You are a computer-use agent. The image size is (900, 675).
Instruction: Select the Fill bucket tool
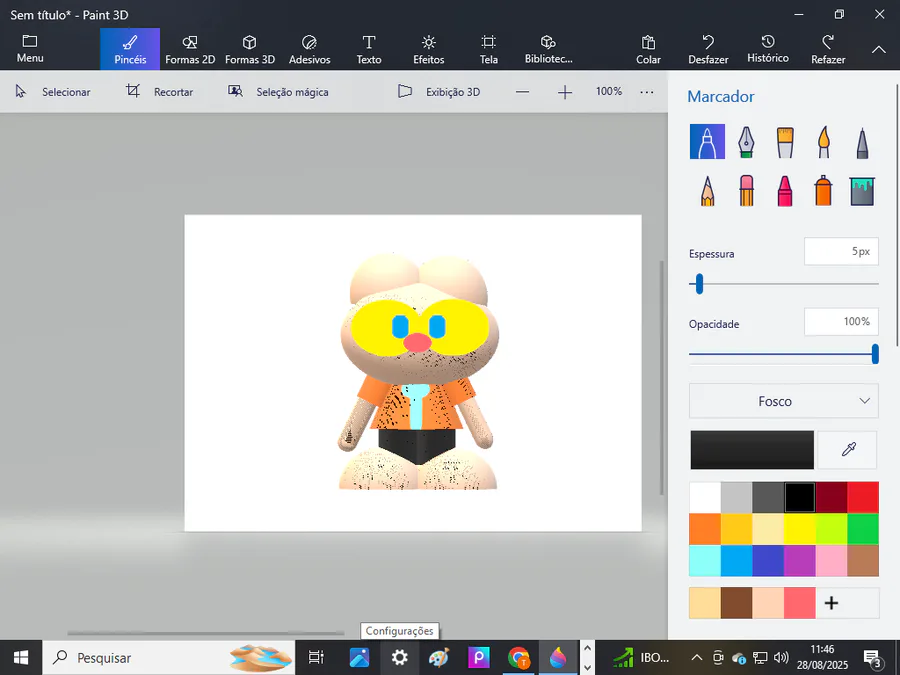(x=862, y=191)
